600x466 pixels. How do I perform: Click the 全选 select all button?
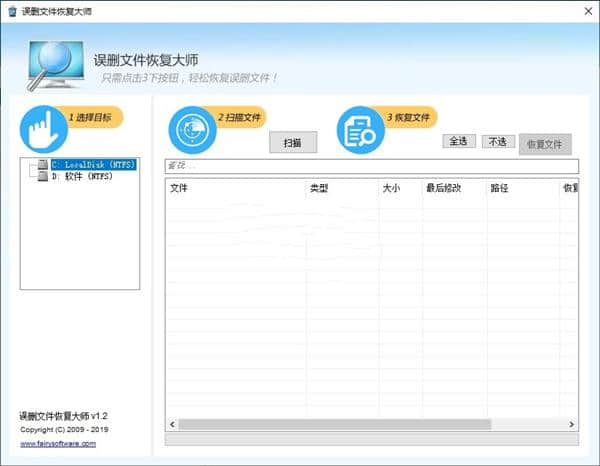(459, 141)
